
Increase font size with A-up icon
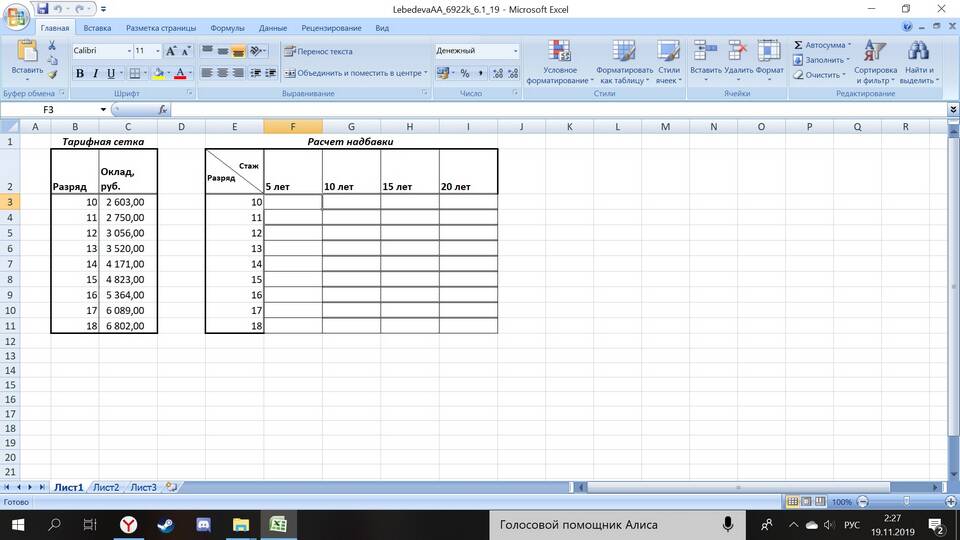coord(171,51)
